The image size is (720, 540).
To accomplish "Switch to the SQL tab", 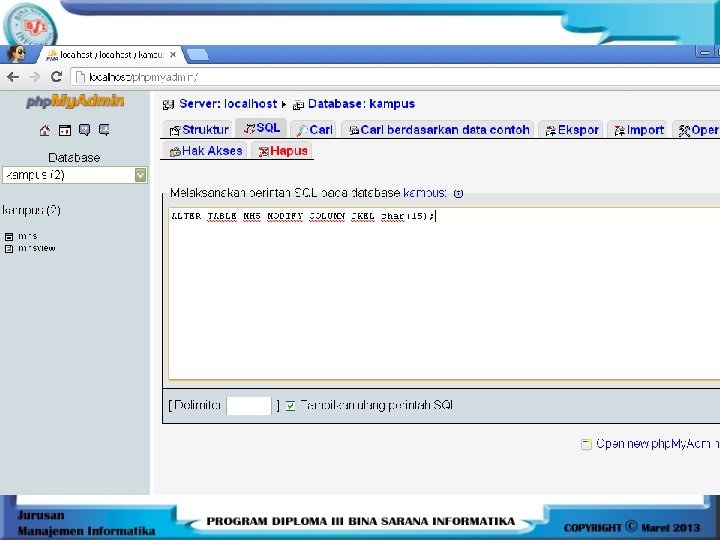I will point(262,128).
